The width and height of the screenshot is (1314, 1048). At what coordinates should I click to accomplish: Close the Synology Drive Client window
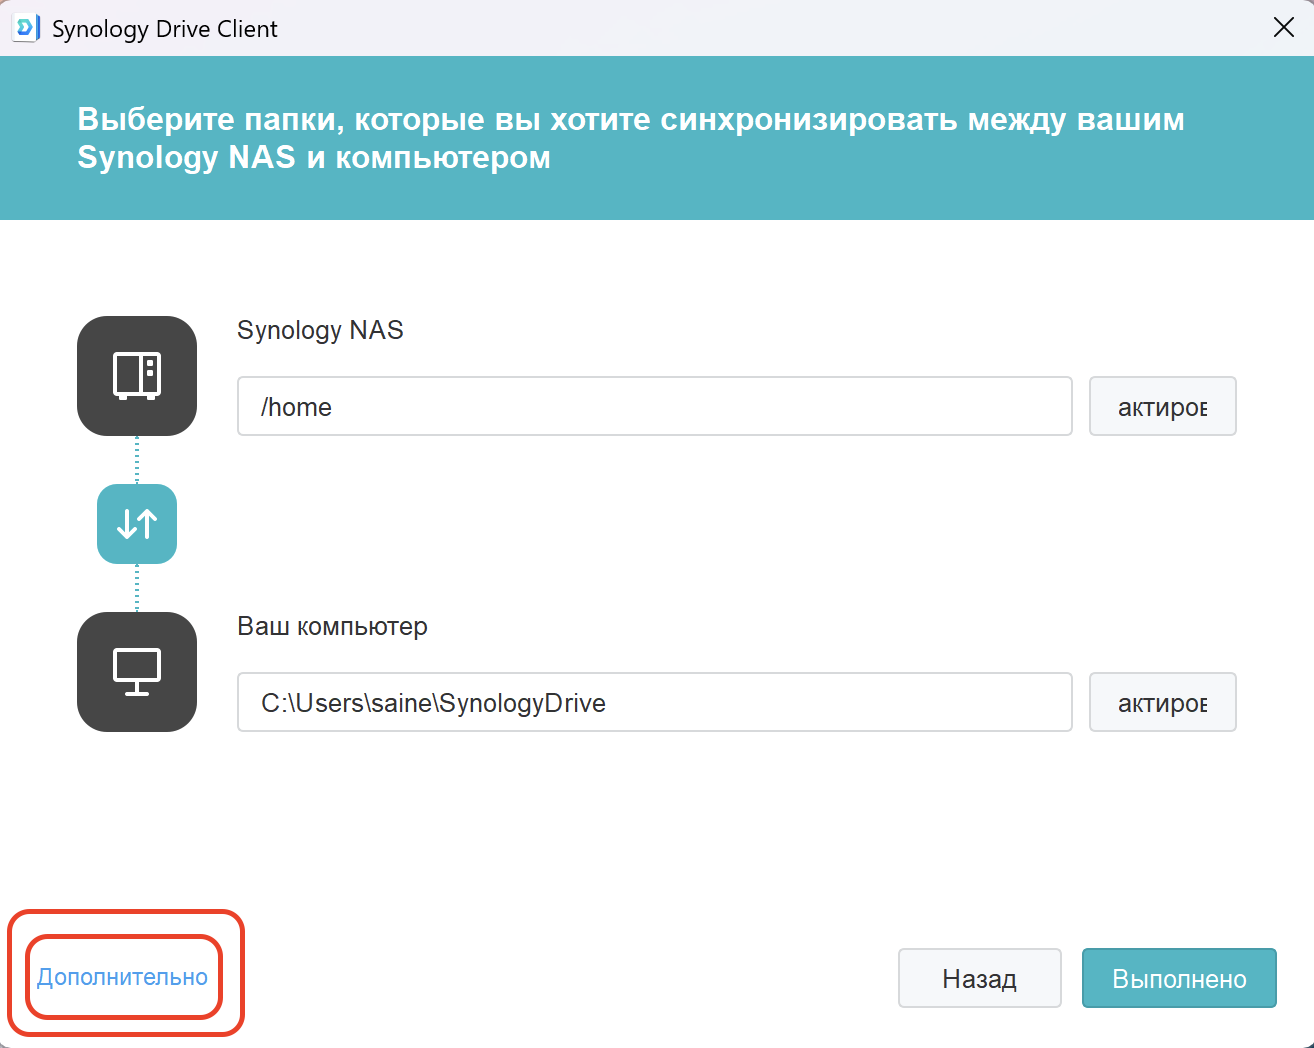[1284, 28]
